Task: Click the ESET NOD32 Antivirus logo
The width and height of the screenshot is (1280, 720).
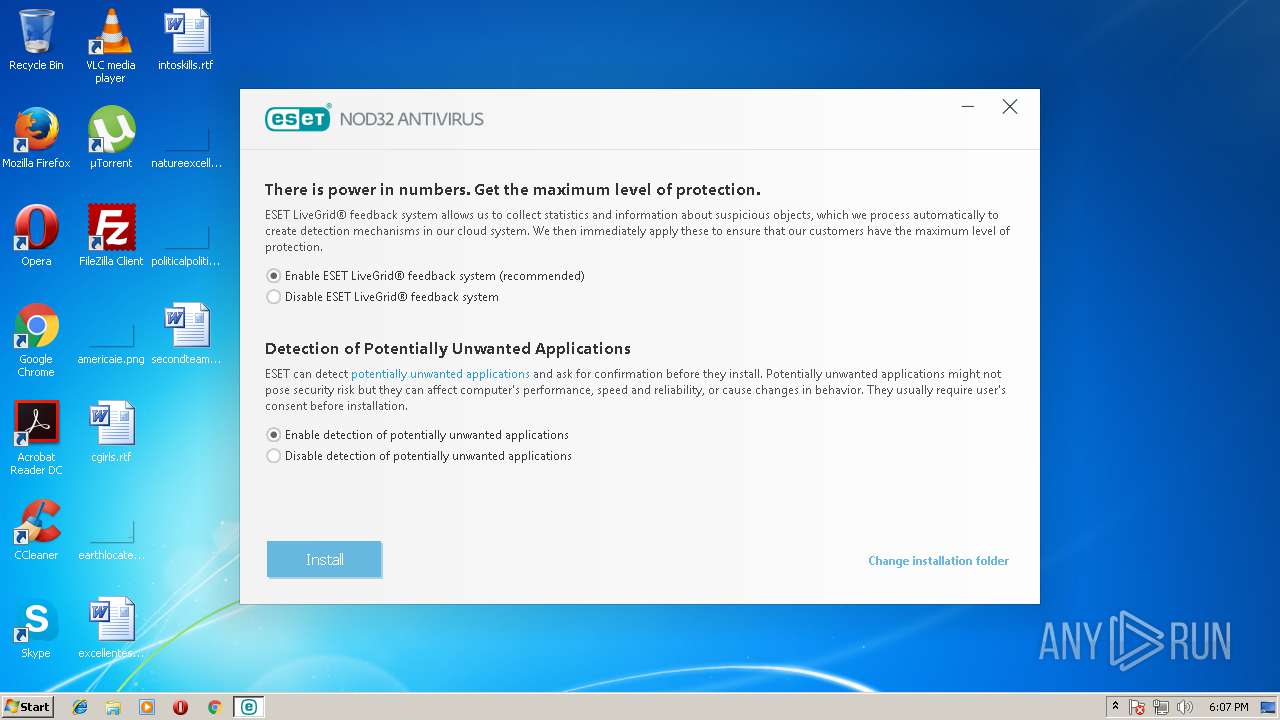Action: click(374, 118)
